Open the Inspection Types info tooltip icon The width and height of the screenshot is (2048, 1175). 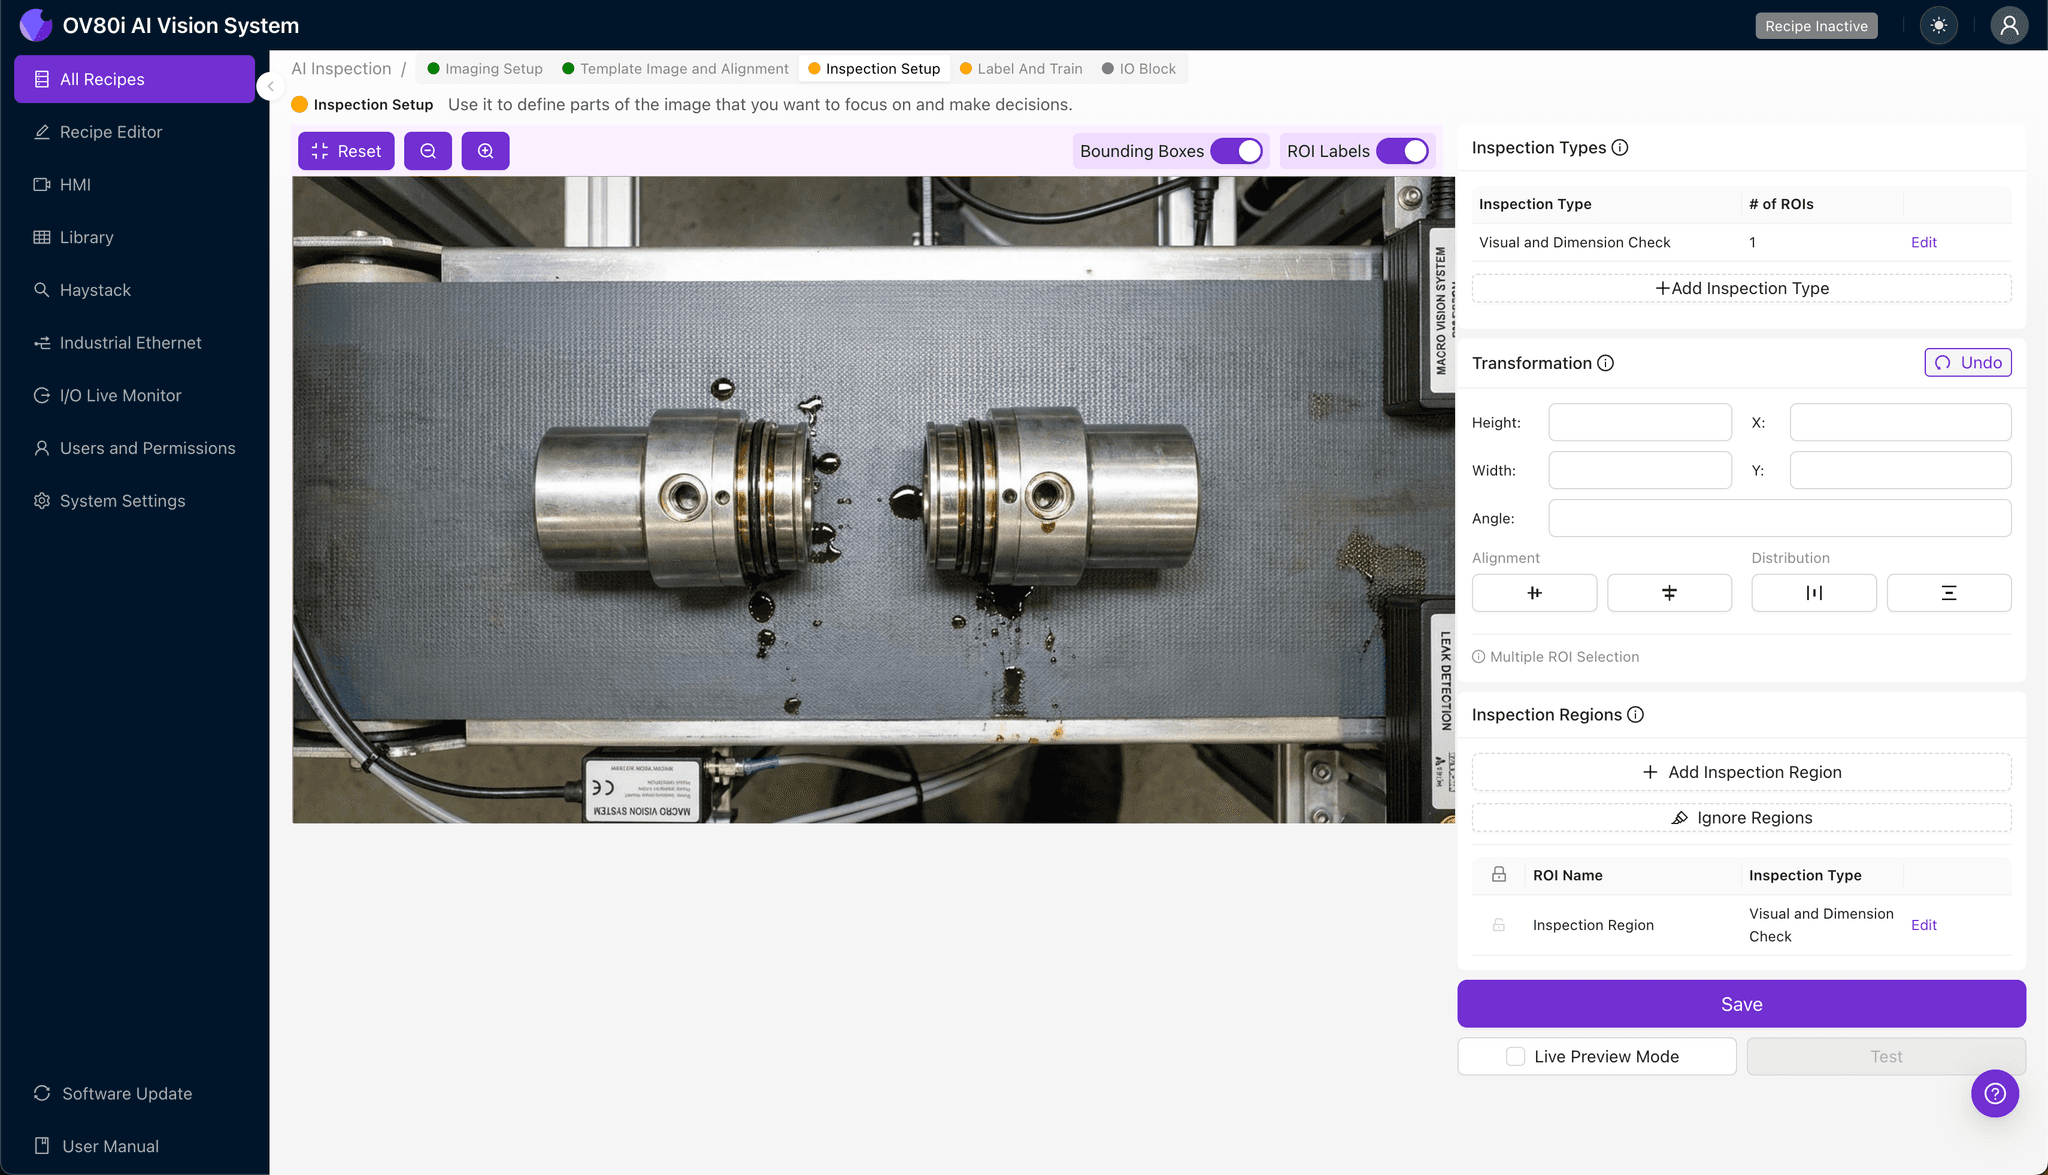1620,147
